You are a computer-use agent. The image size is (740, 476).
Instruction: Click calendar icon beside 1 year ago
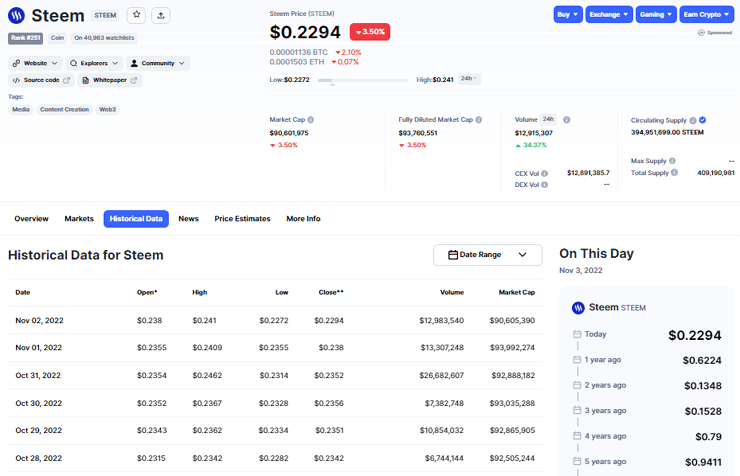[577, 359]
